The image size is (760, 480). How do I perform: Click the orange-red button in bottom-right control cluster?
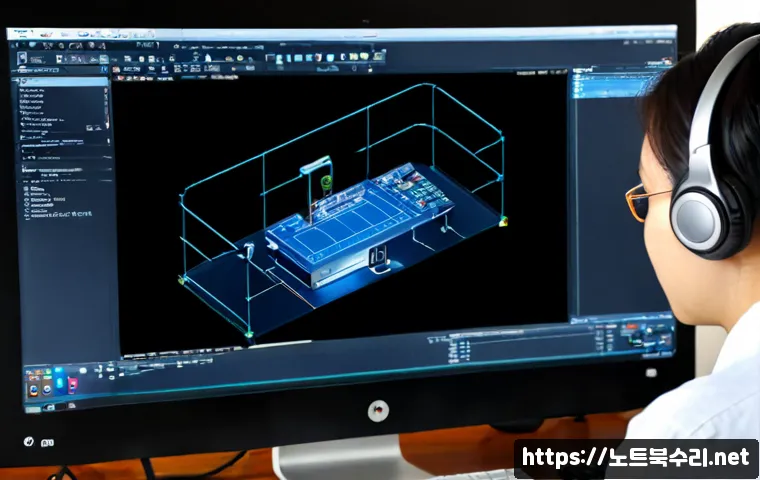[x=631, y=327]
